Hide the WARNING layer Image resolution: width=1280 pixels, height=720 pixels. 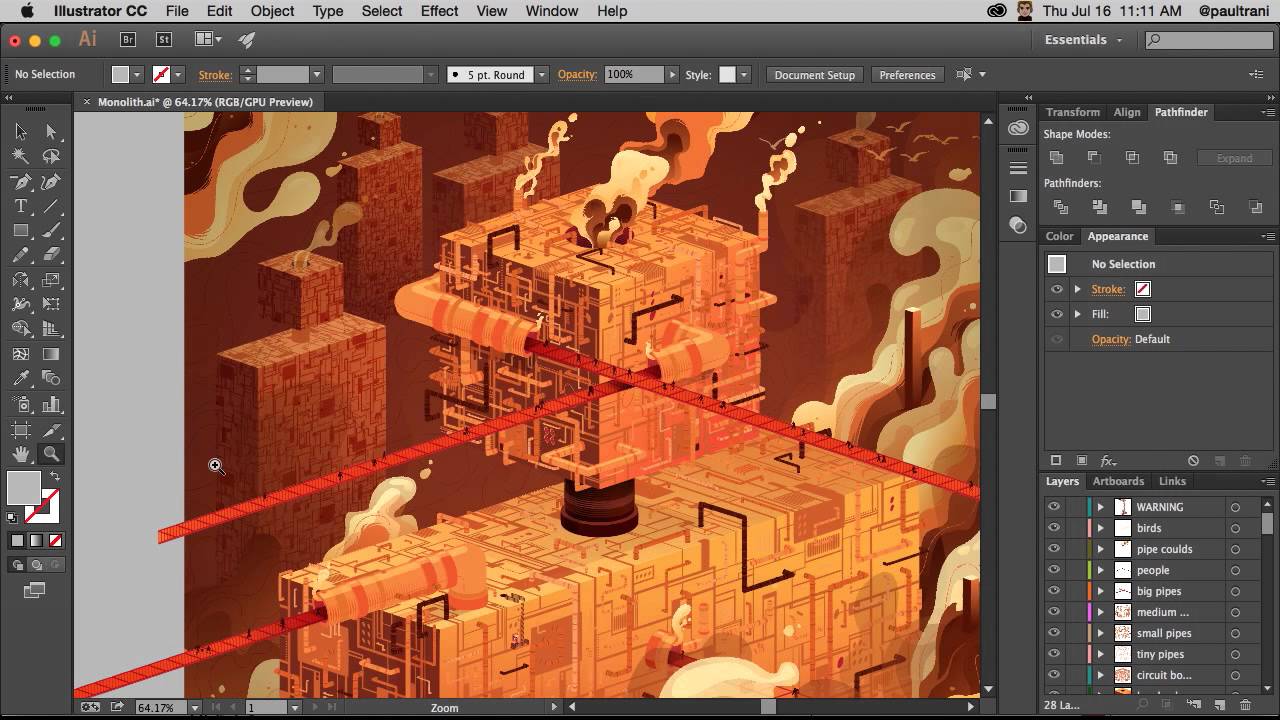tap(1053, 507)
